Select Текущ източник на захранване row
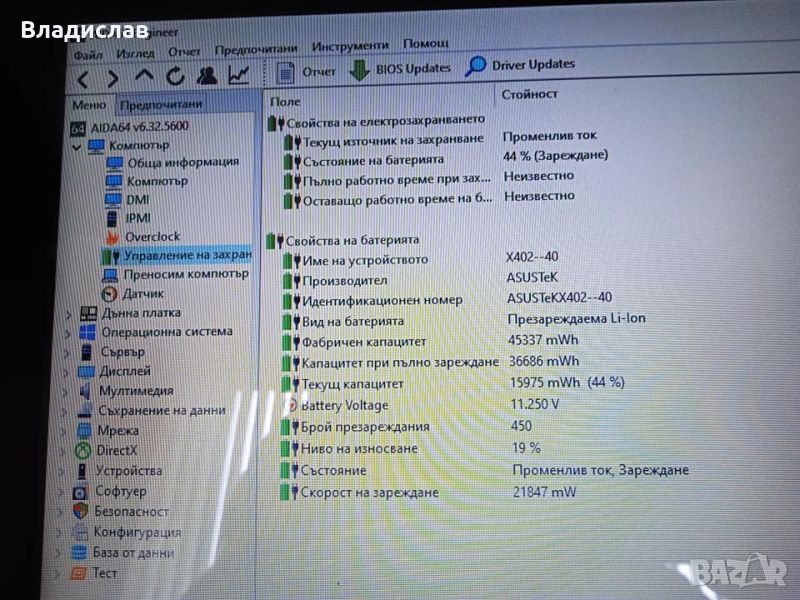 [x=384, y=140]
